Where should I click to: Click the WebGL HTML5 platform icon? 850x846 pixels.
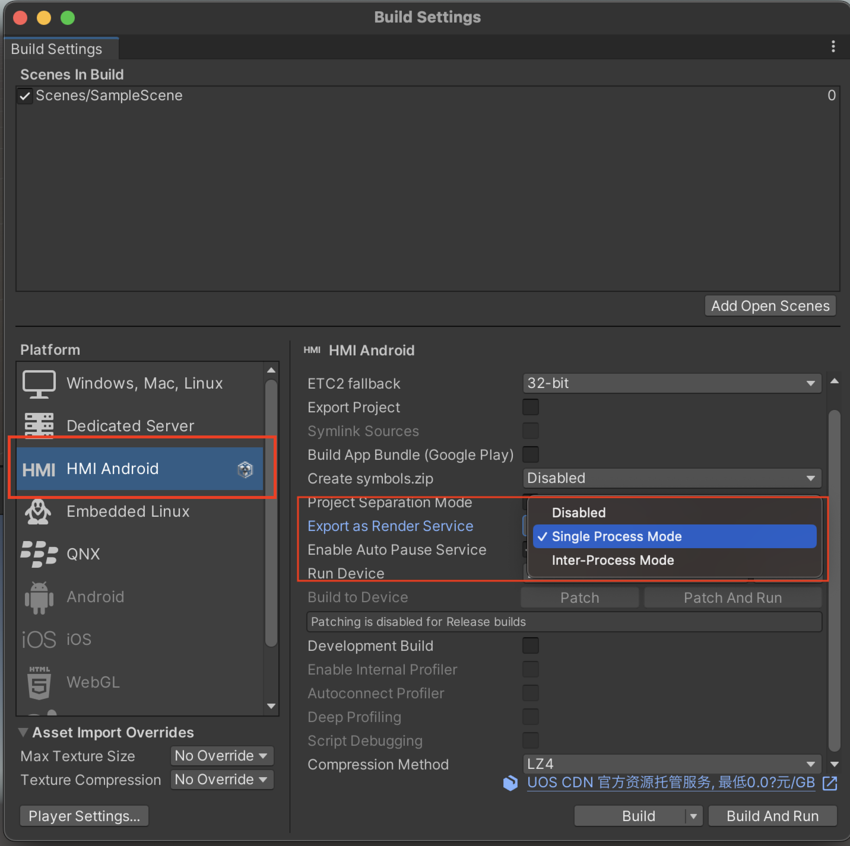[39, 682]
